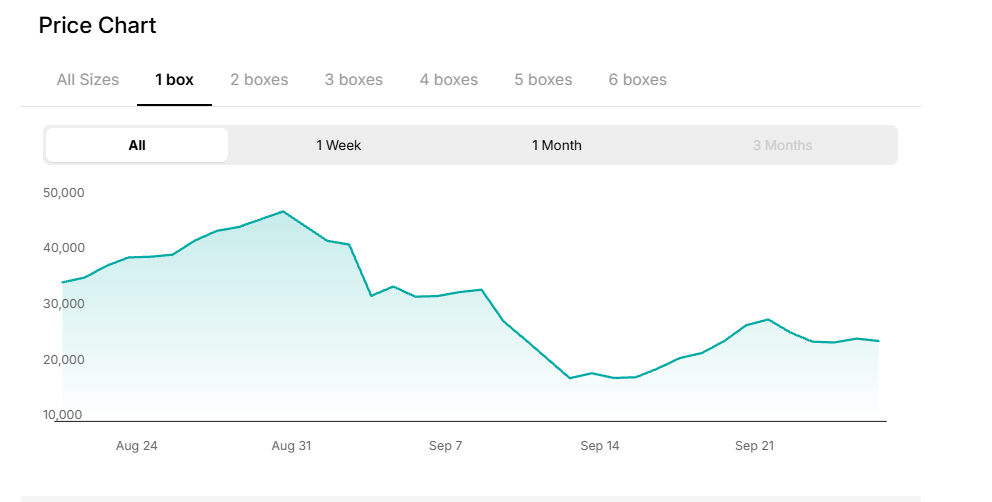Choose the All time range

(x=137, y=145)
